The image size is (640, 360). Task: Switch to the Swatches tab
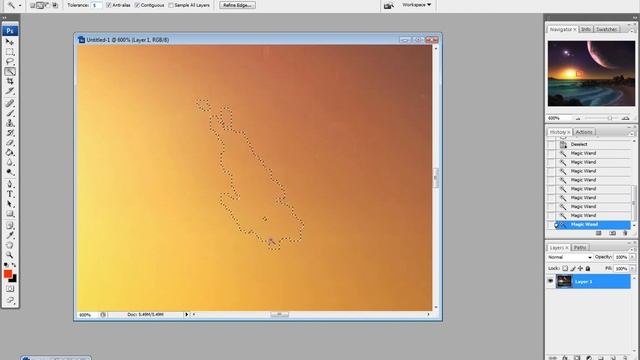point(606,29)
